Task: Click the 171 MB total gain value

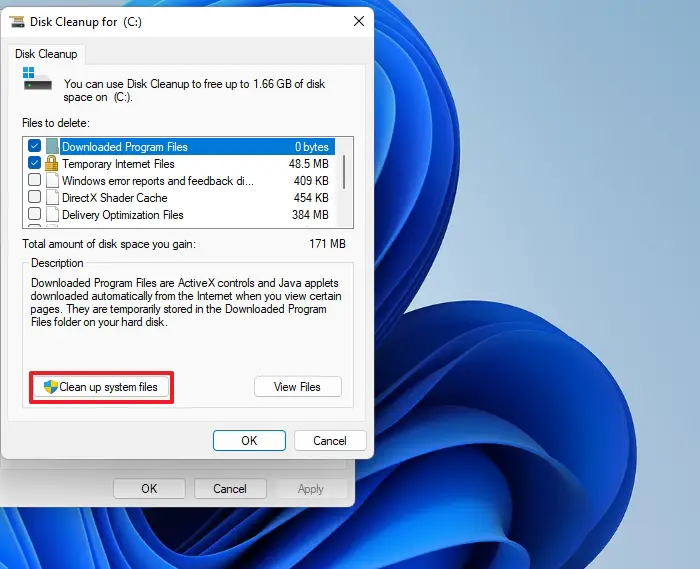Action: click(327, 244)
